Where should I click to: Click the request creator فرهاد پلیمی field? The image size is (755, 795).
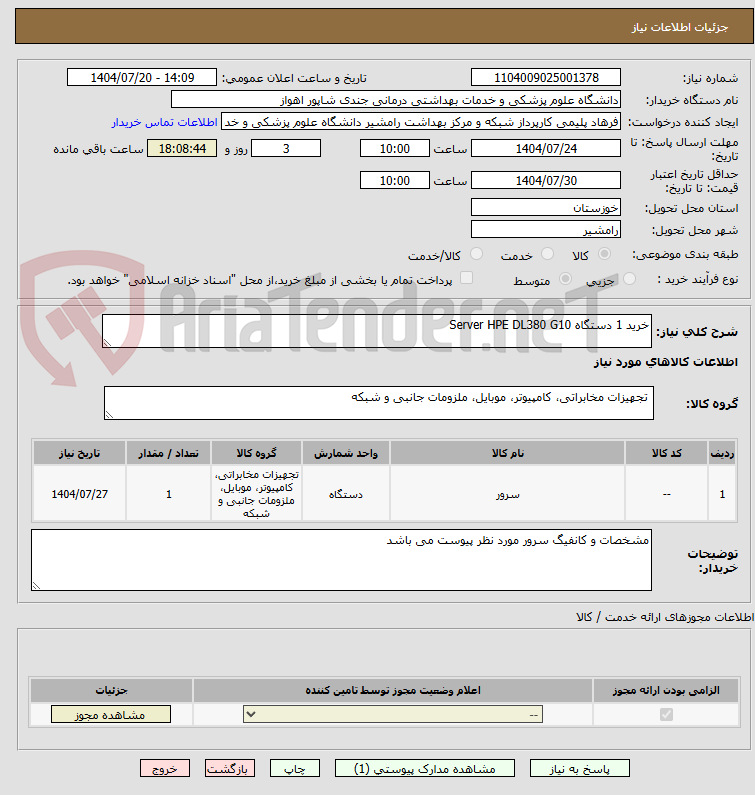tap(421, 122)
